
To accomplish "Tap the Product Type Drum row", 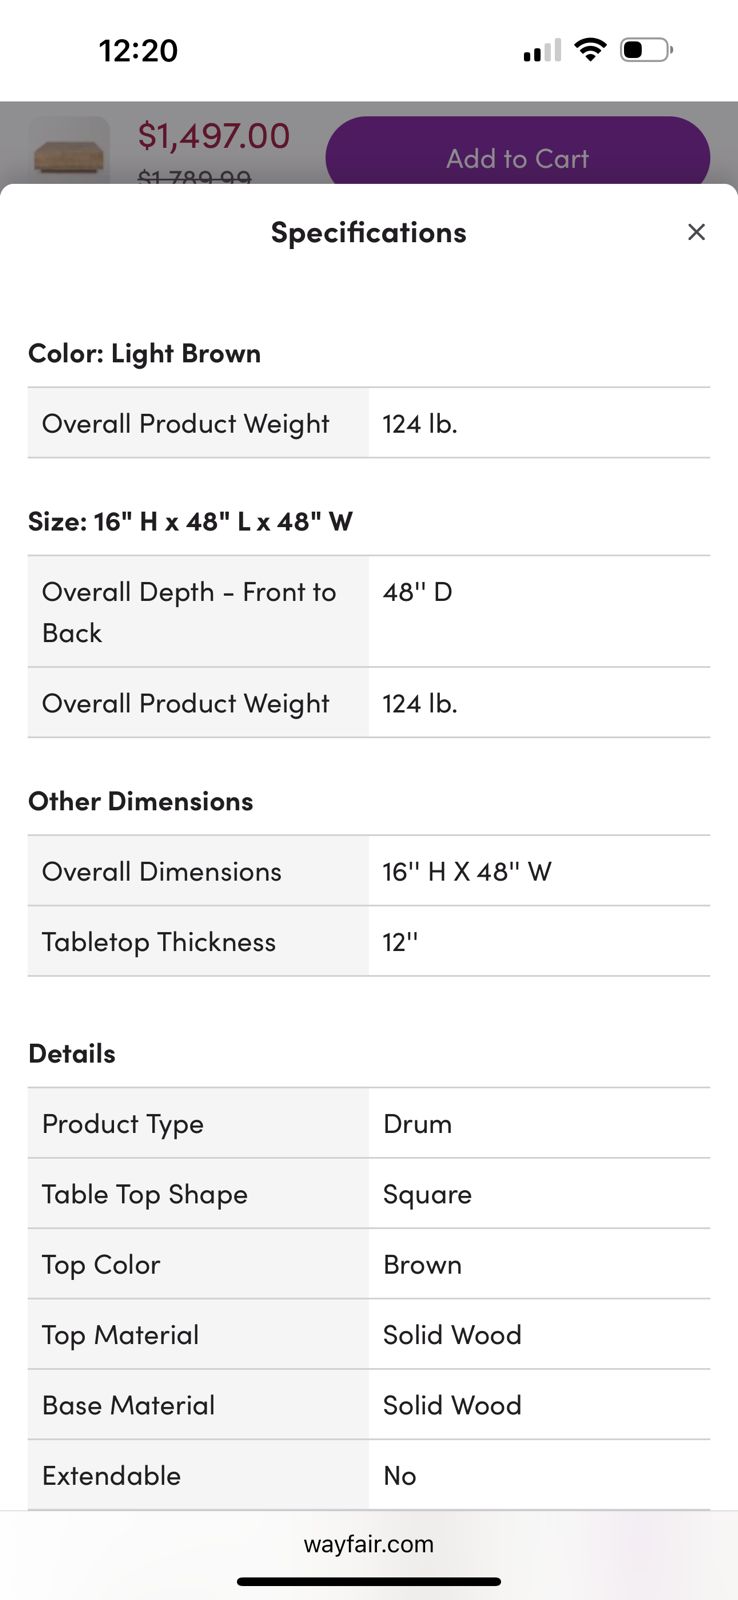I will coord(369,1123).
